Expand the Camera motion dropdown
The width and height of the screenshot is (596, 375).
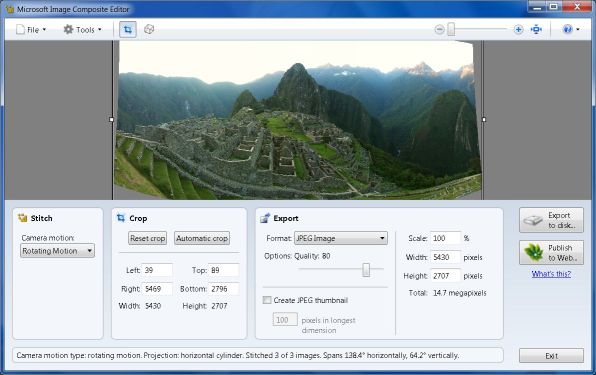pyautogui.click(x=57, y=251)
